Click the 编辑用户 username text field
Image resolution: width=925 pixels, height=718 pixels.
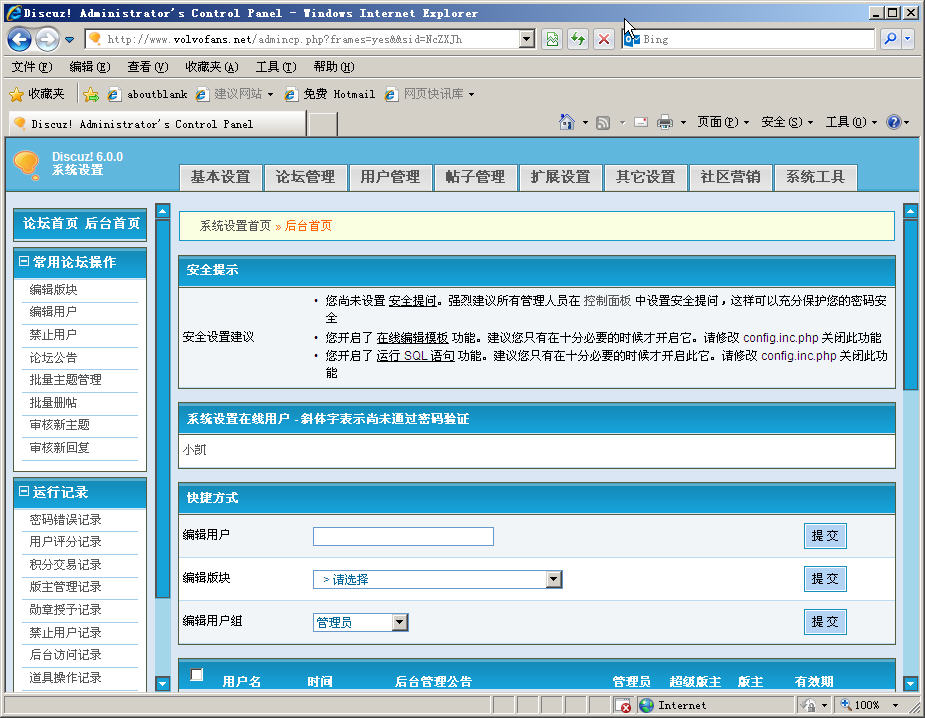[404, 536]
